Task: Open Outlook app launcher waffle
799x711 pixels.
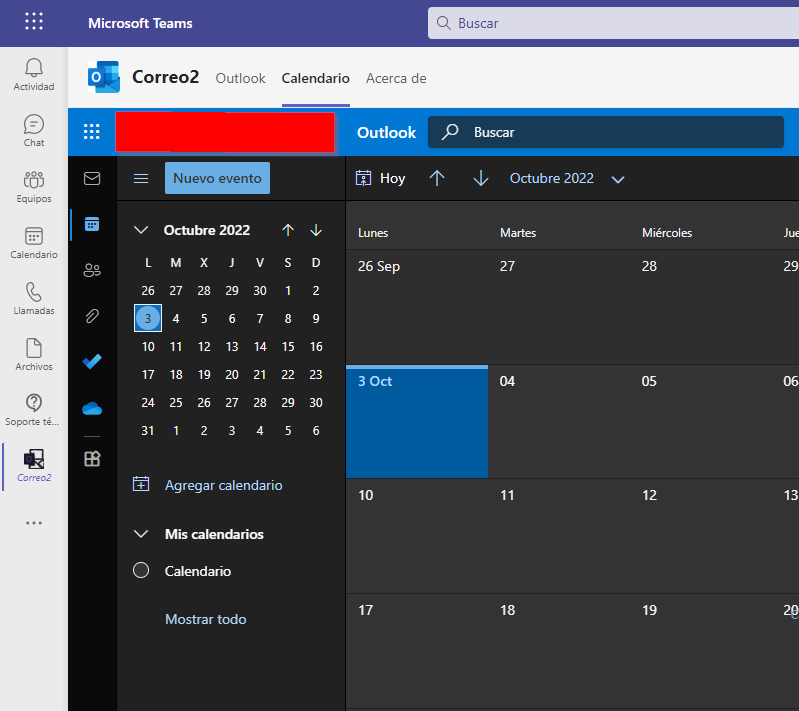Action: click(92, 131)
